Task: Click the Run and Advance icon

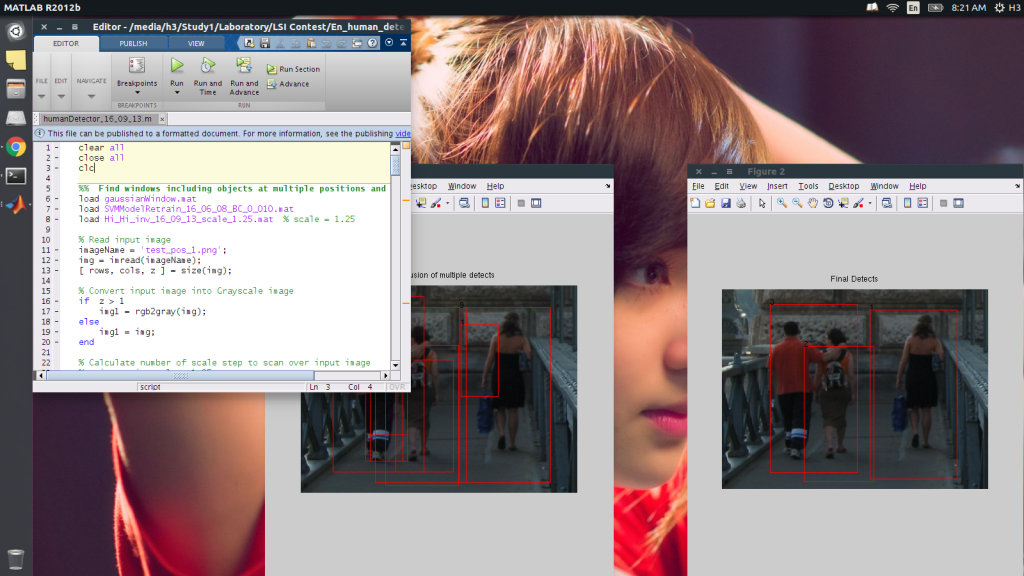Action: [244, 65]
